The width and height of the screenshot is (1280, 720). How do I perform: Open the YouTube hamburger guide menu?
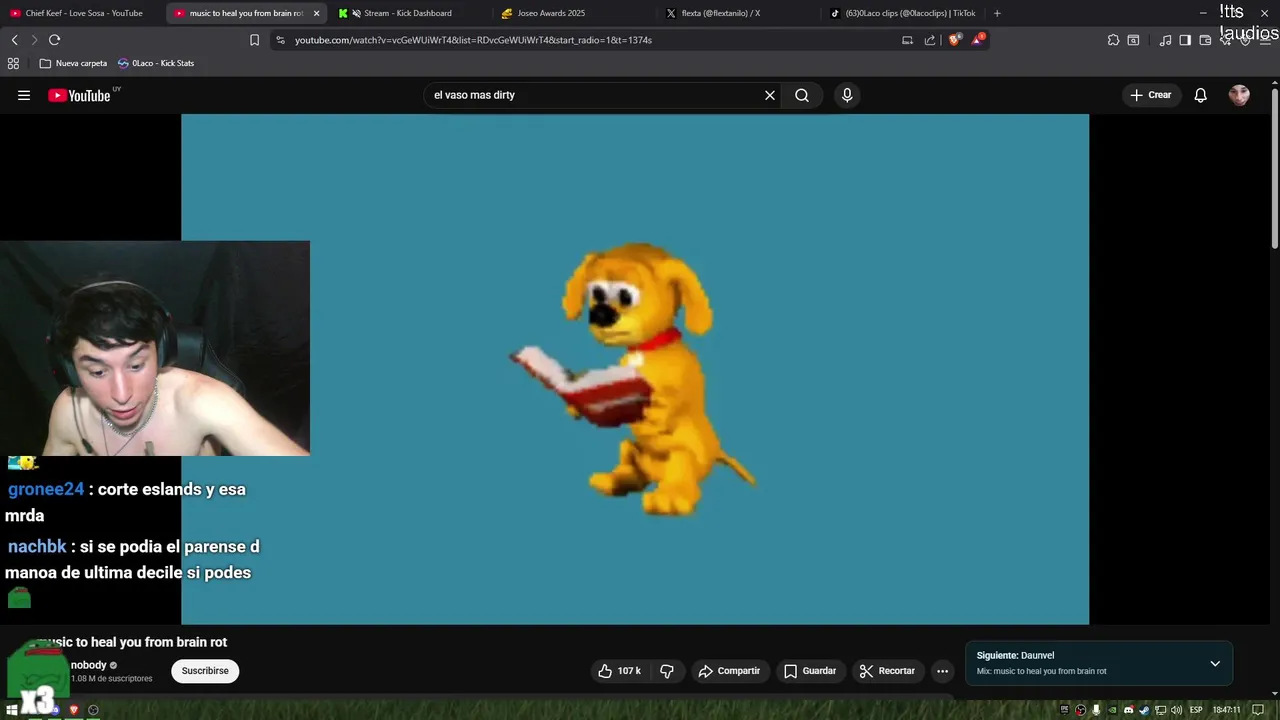point(24,95)
